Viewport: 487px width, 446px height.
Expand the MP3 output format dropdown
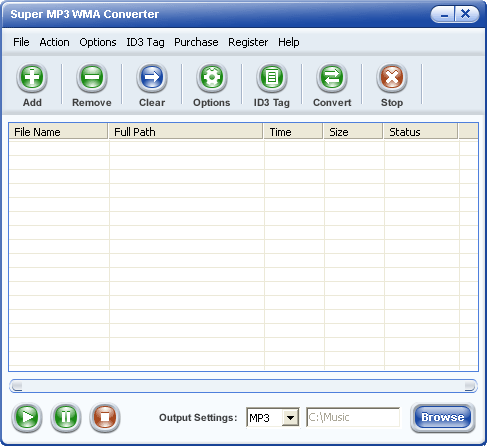[290, 417]
